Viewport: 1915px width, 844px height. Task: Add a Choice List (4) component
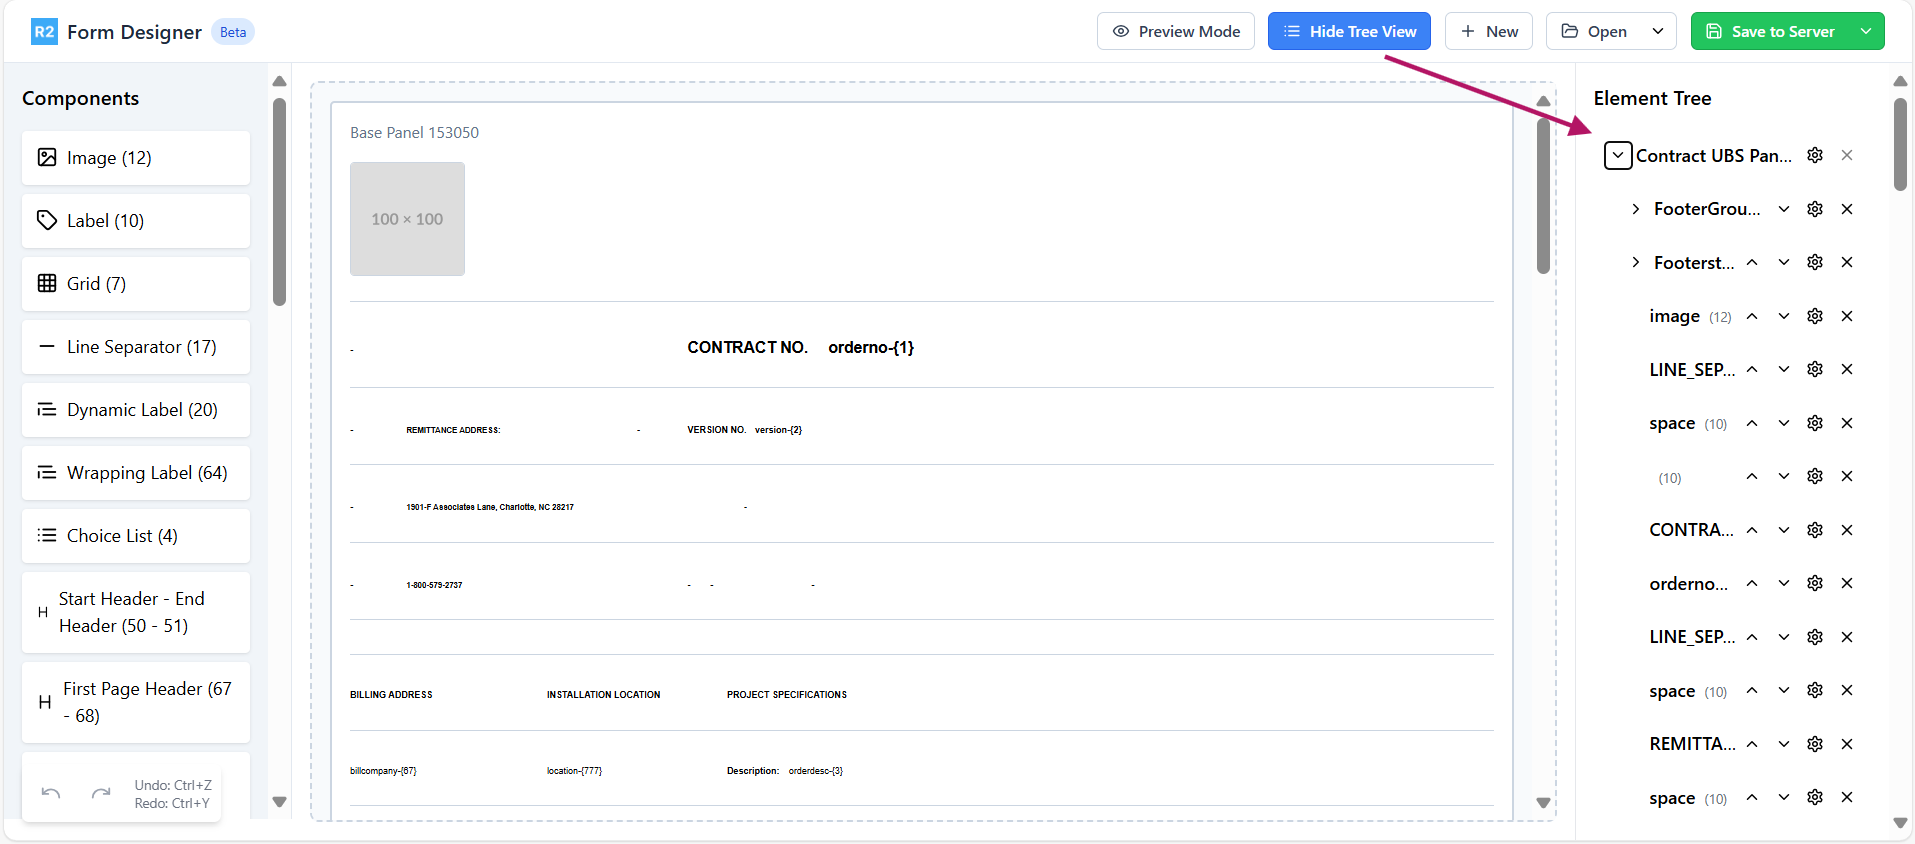[136, 536]
